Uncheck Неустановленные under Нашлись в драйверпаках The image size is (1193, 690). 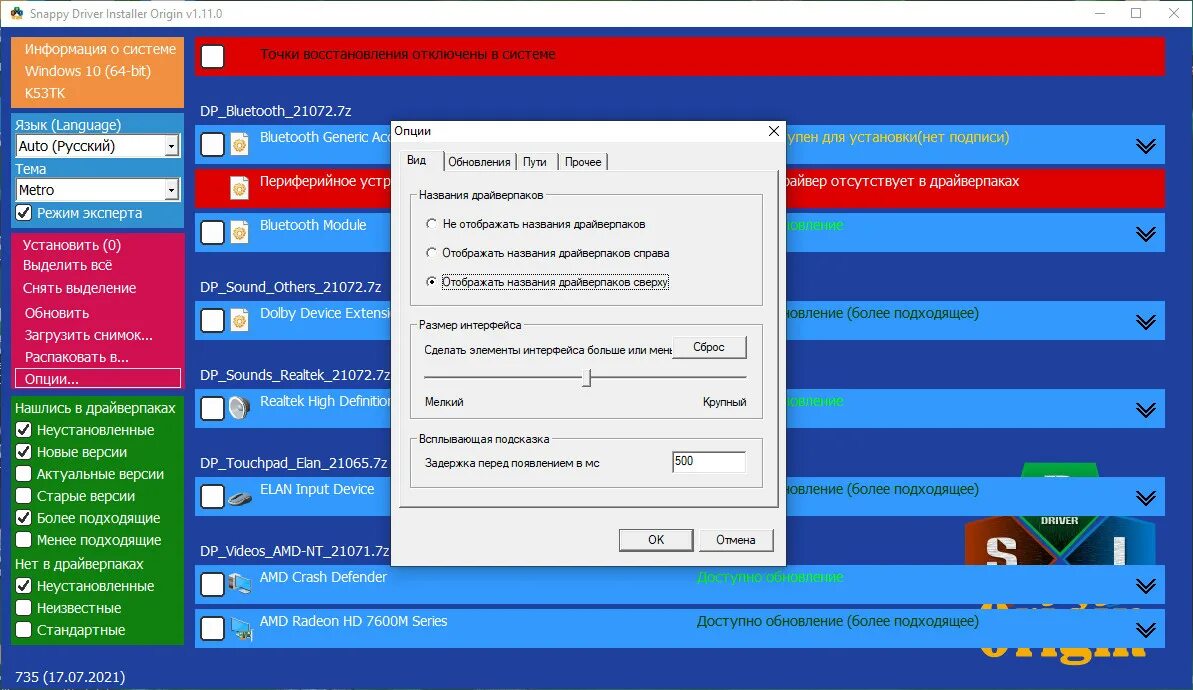[24, 430]
